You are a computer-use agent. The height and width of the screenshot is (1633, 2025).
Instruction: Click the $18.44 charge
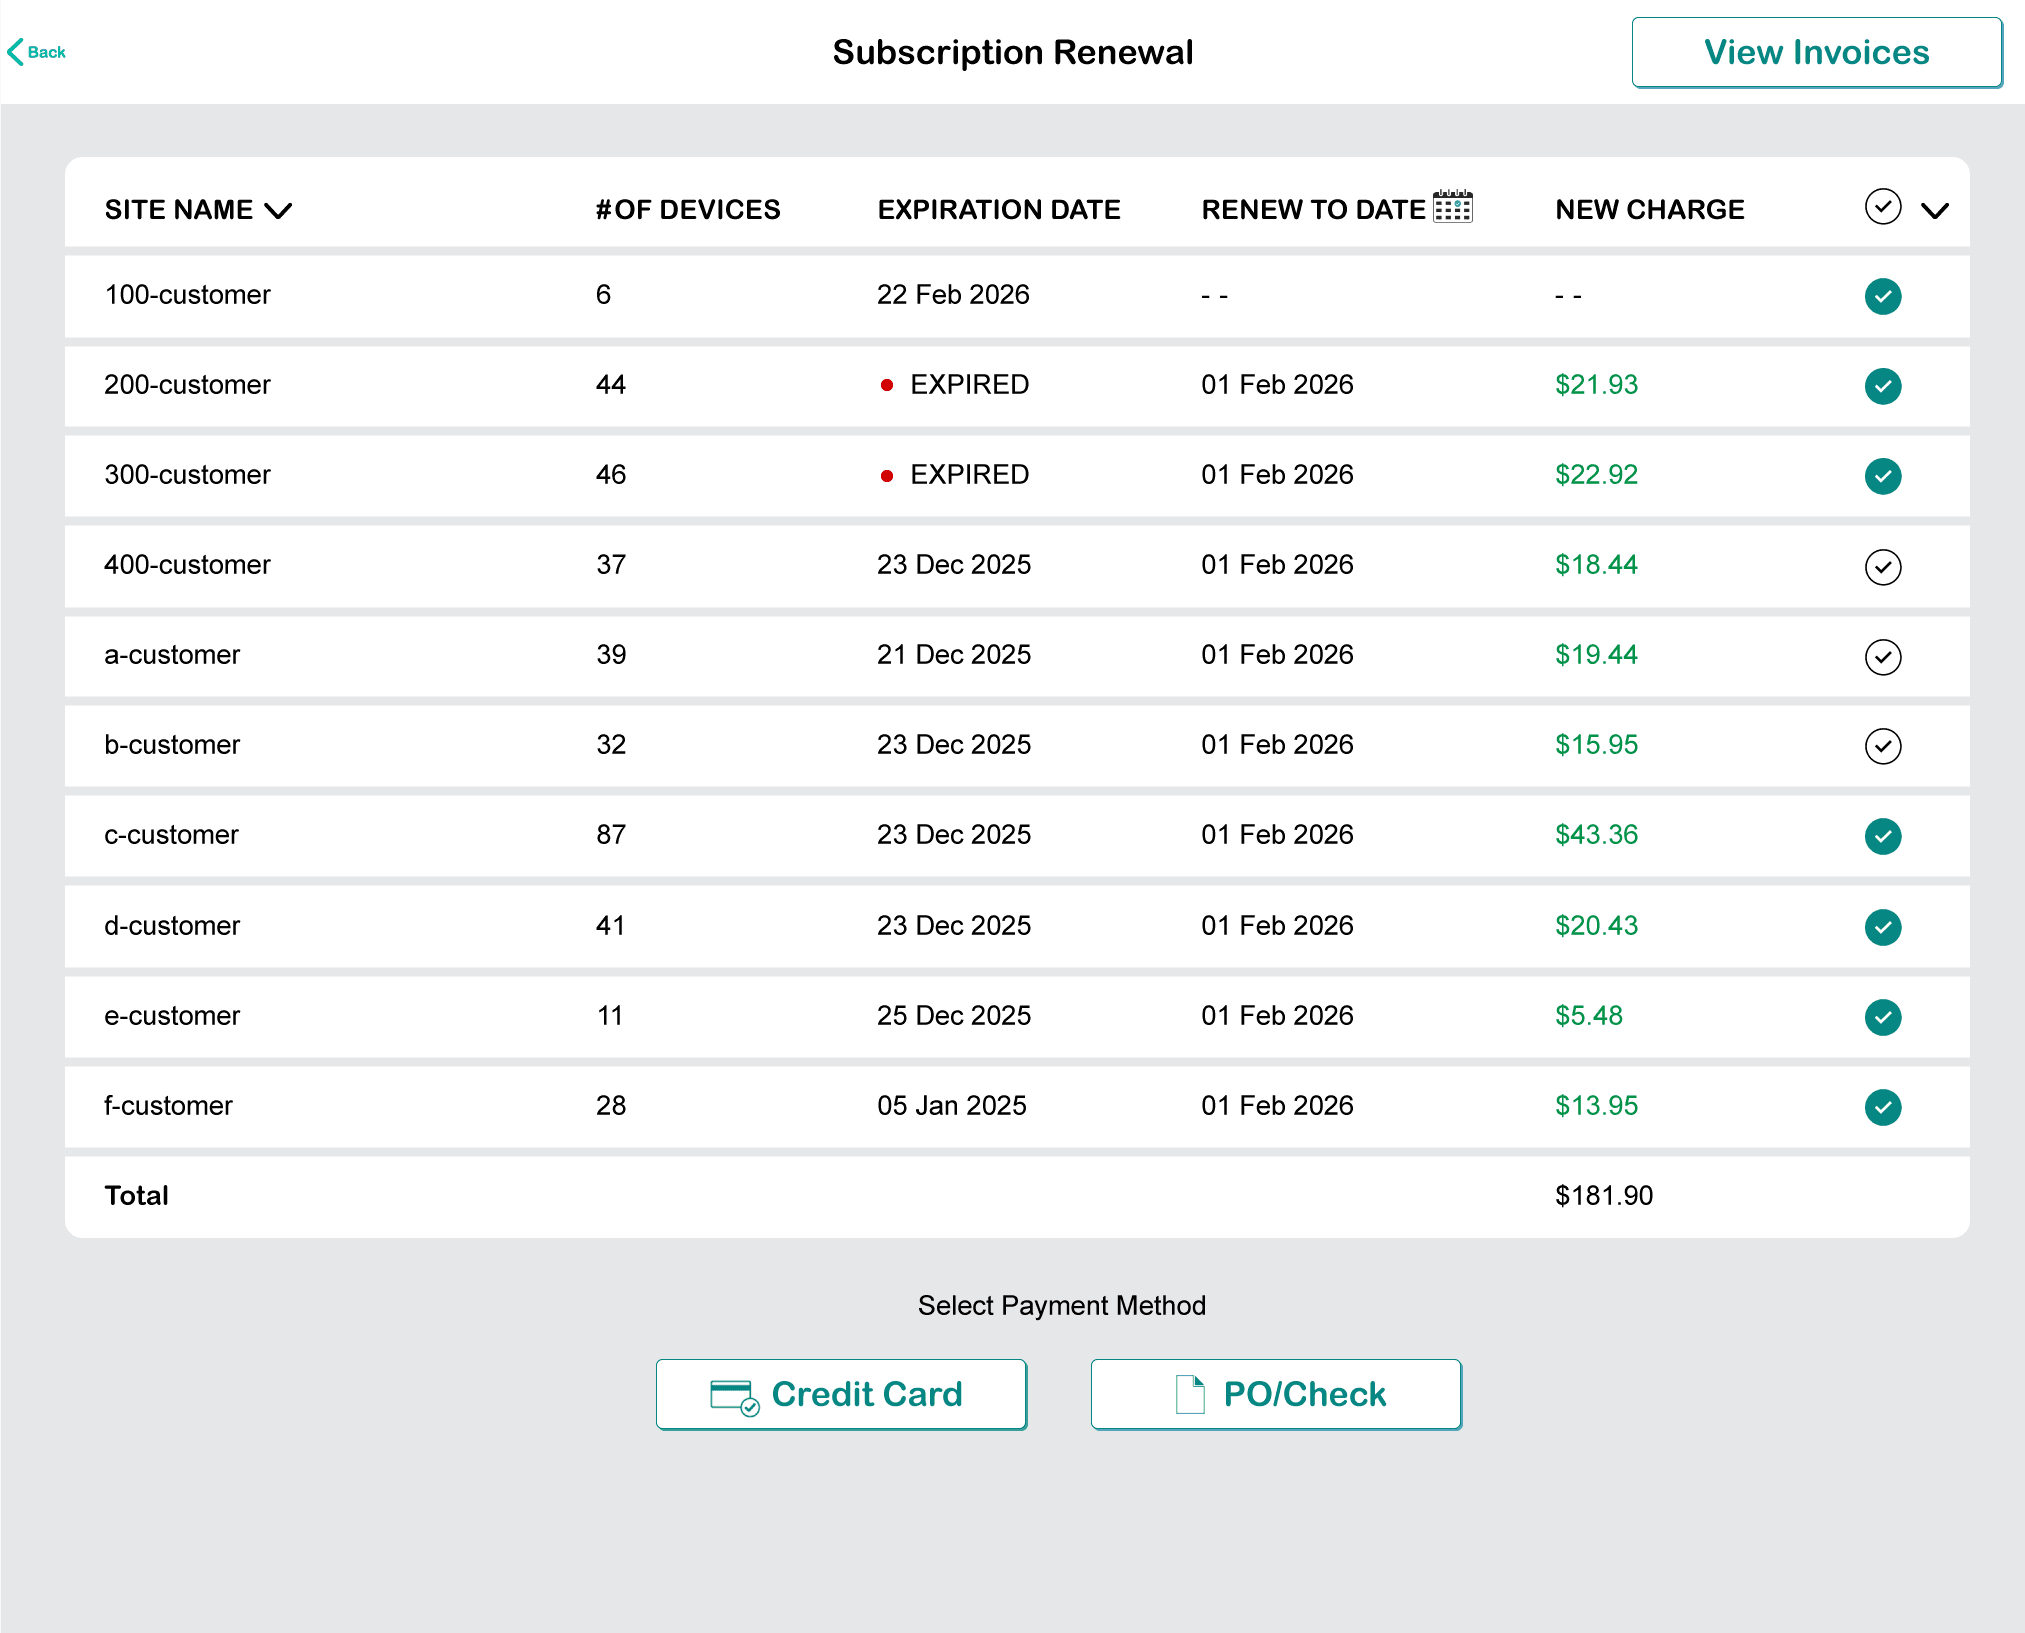1596,565
